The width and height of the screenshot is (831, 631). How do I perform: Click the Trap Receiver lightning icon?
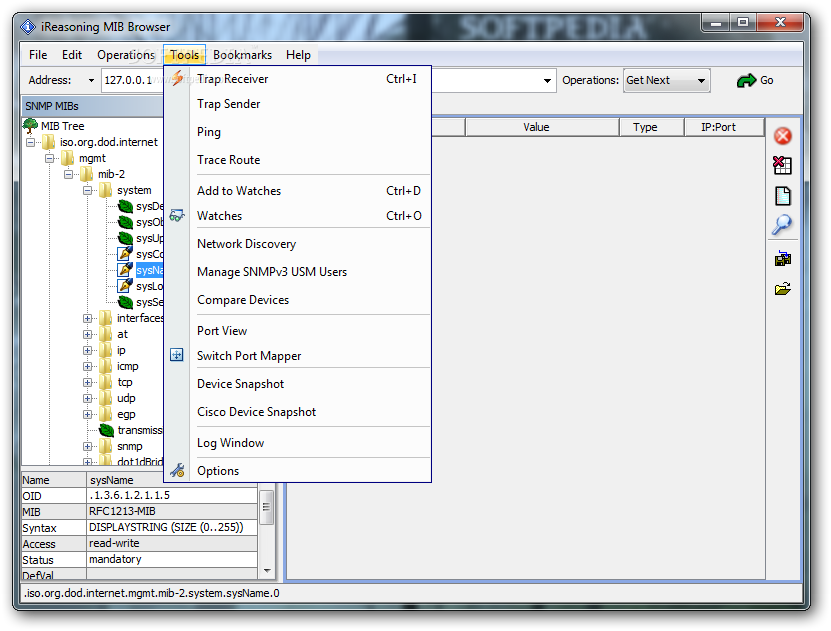[178, 78]
